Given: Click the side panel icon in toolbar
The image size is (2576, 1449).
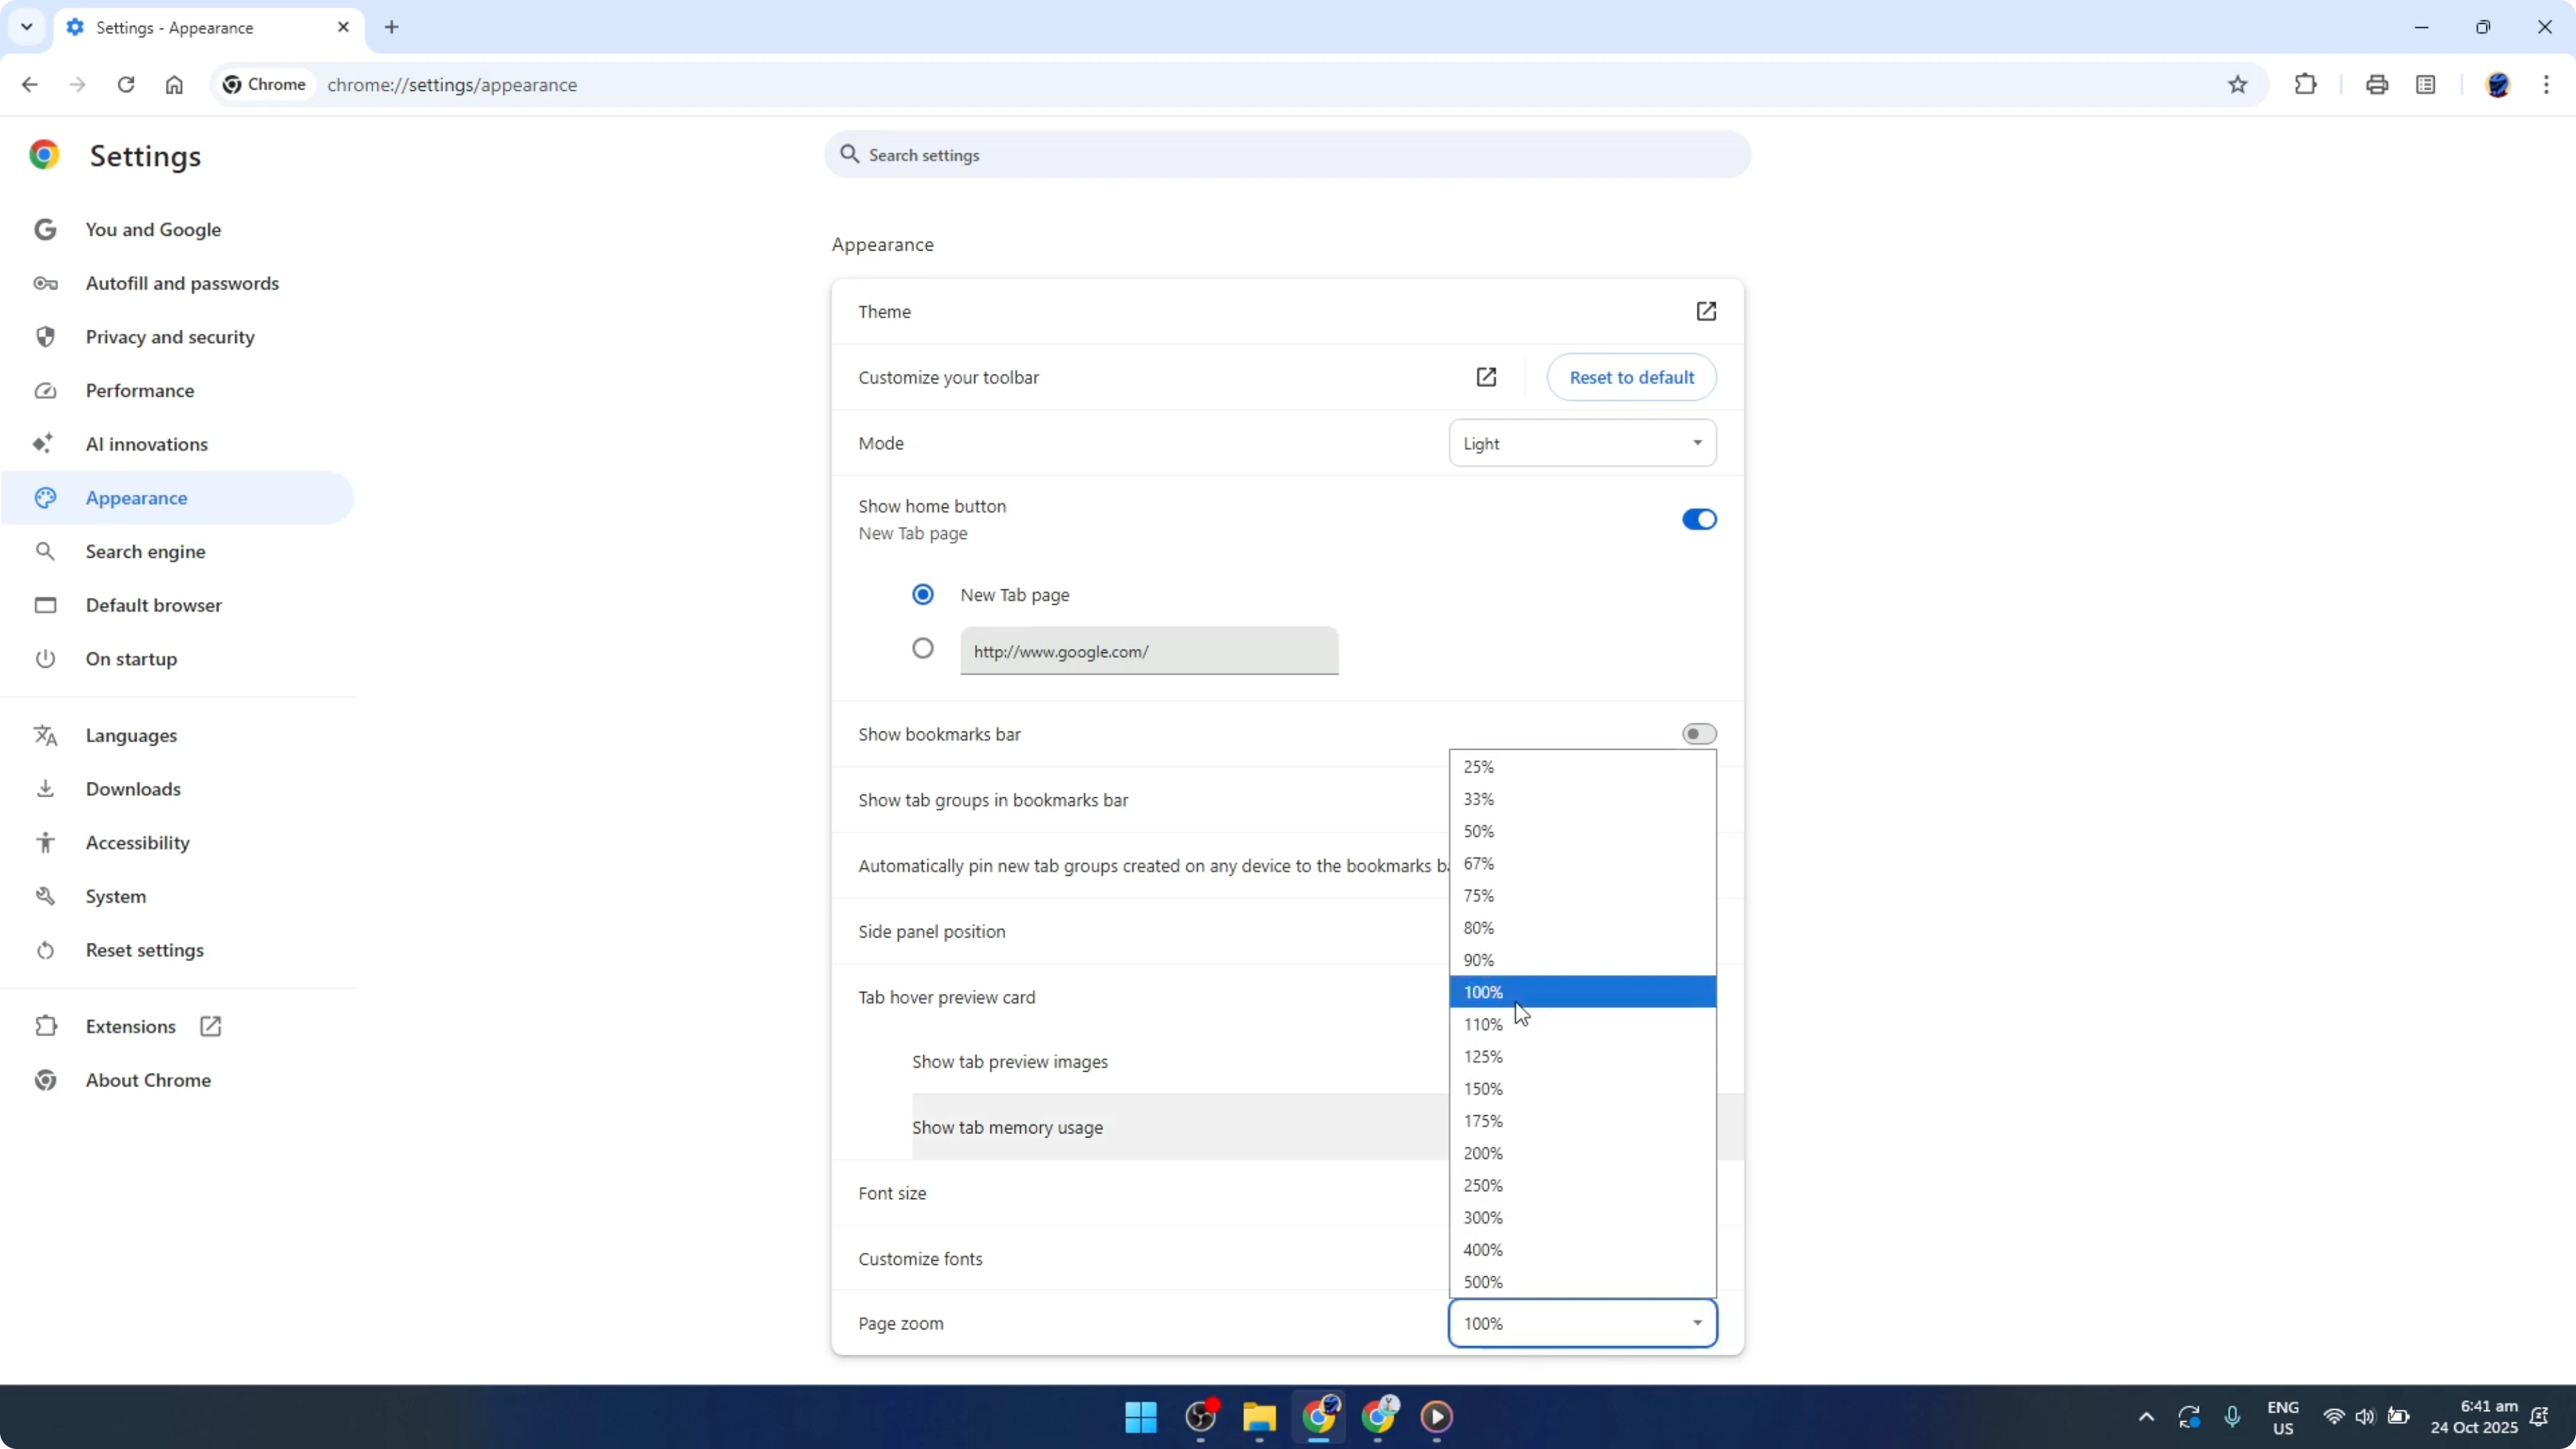Looking at the screenshot, I should 2425,85.
